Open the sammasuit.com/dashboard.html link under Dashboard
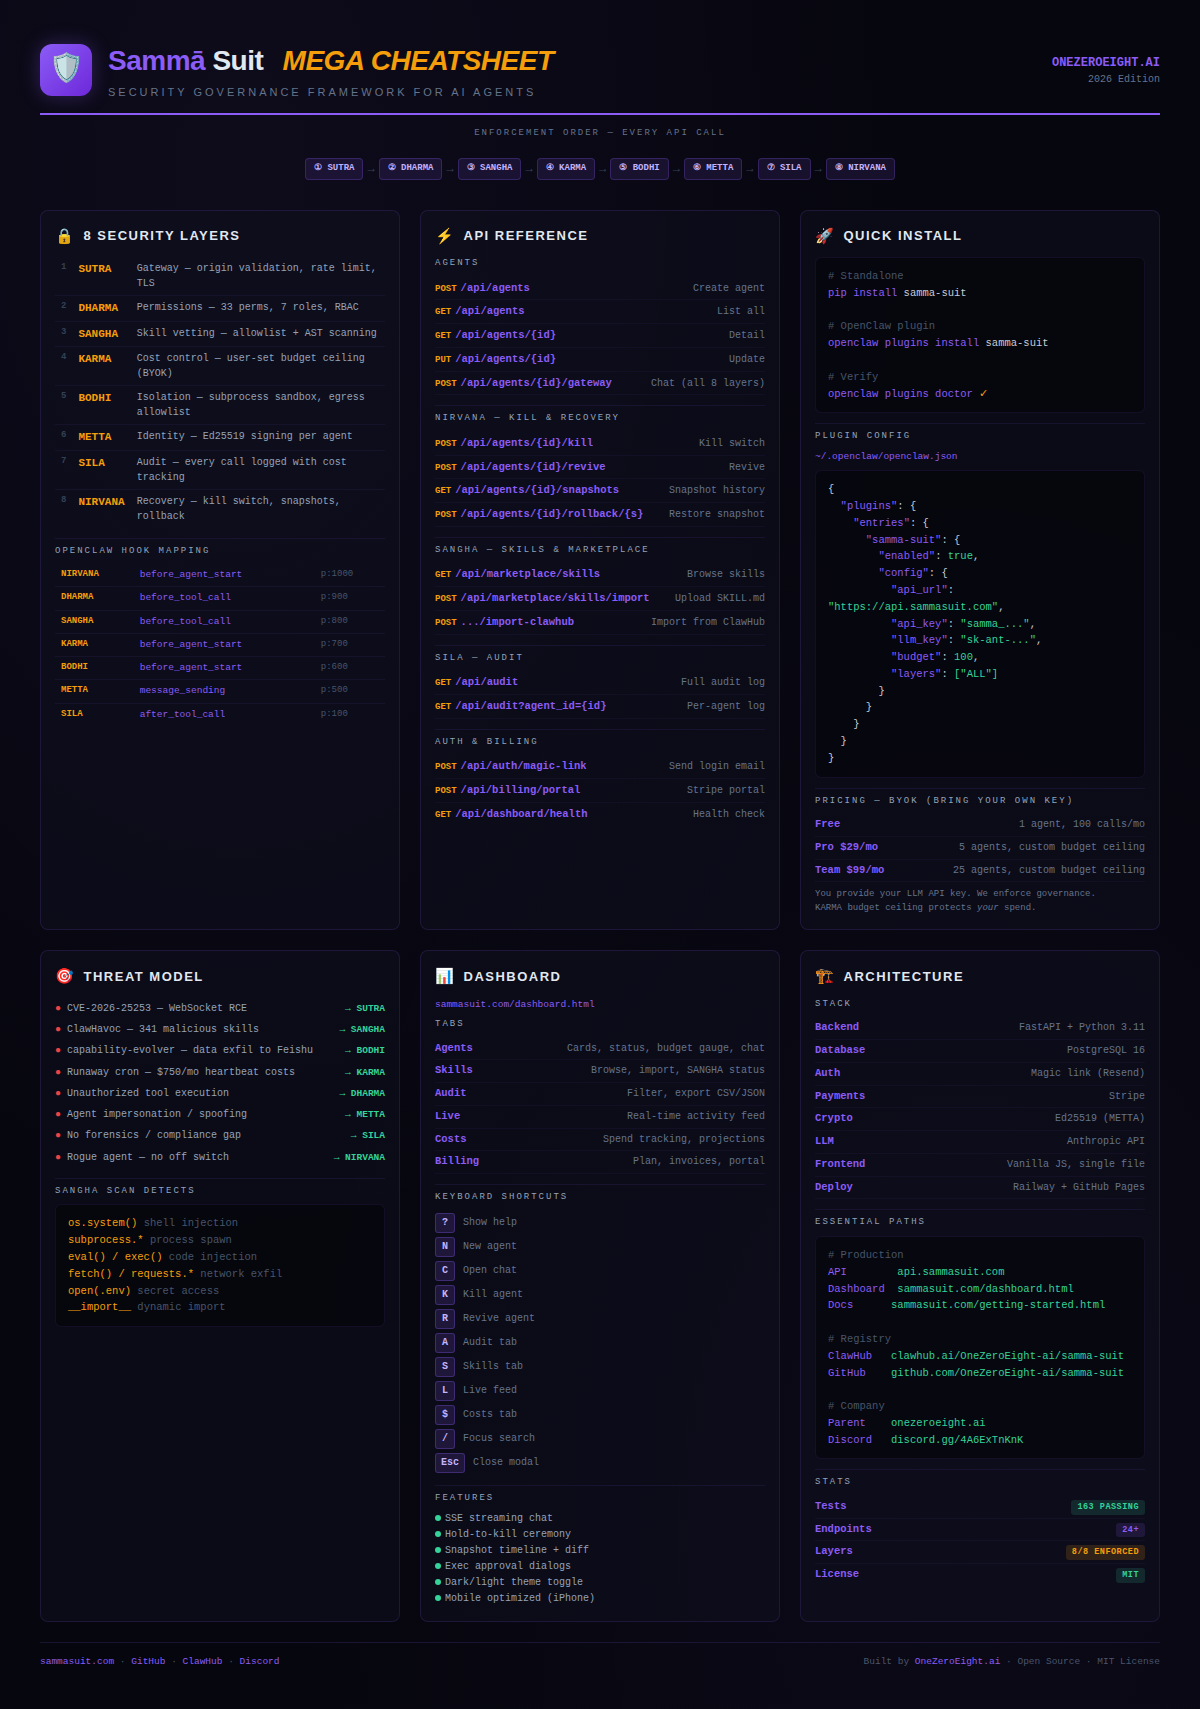Viewport: 1200px width, 1709px height. (515, 1004)
